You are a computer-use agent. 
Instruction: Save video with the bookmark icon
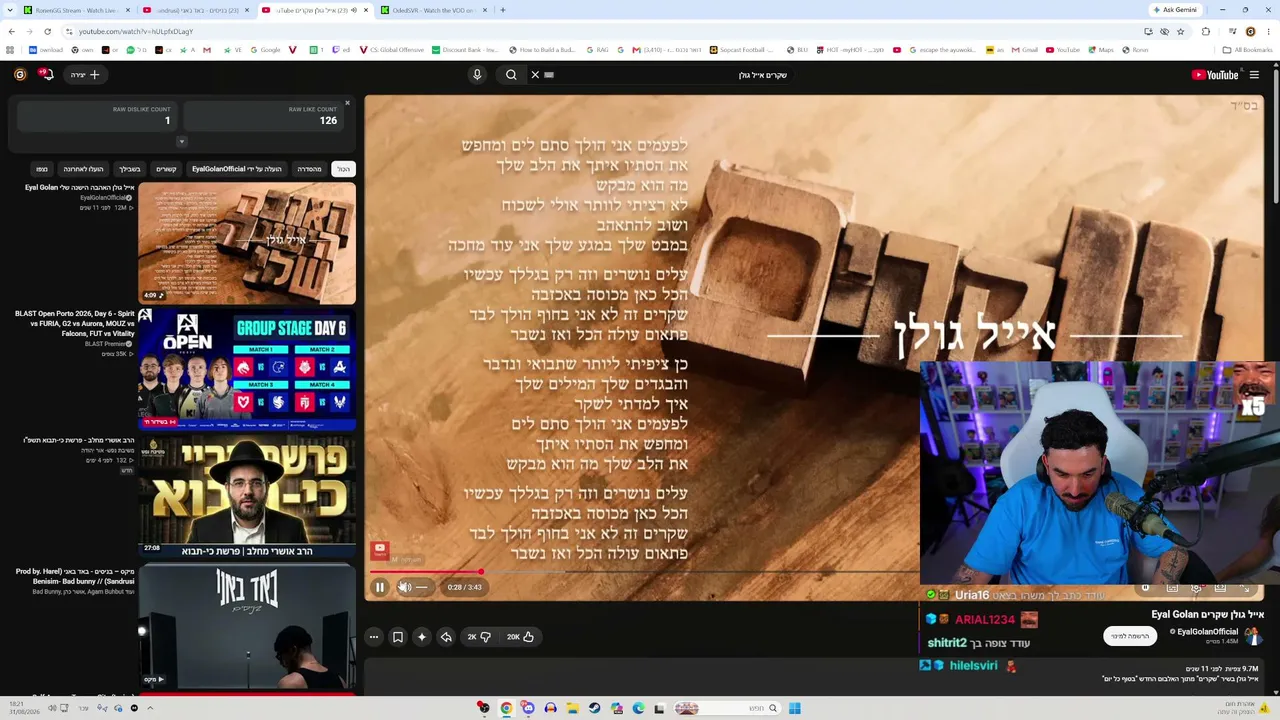click(398, 637)
